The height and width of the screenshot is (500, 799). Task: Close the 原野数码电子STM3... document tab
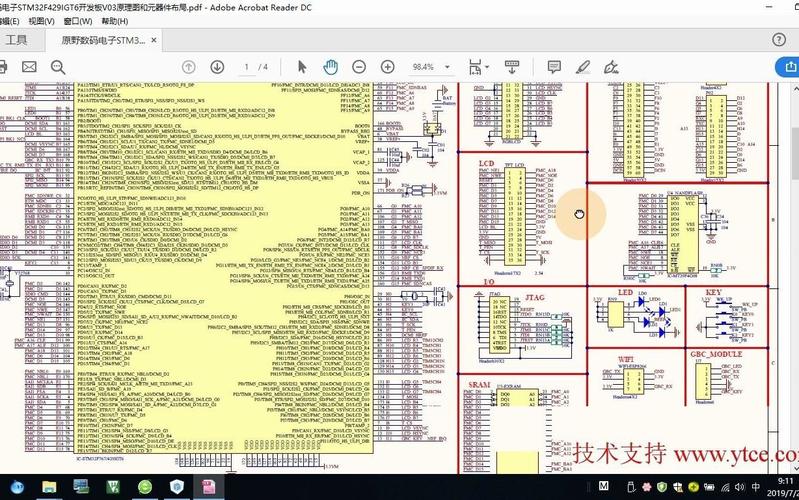coord(153,40)
